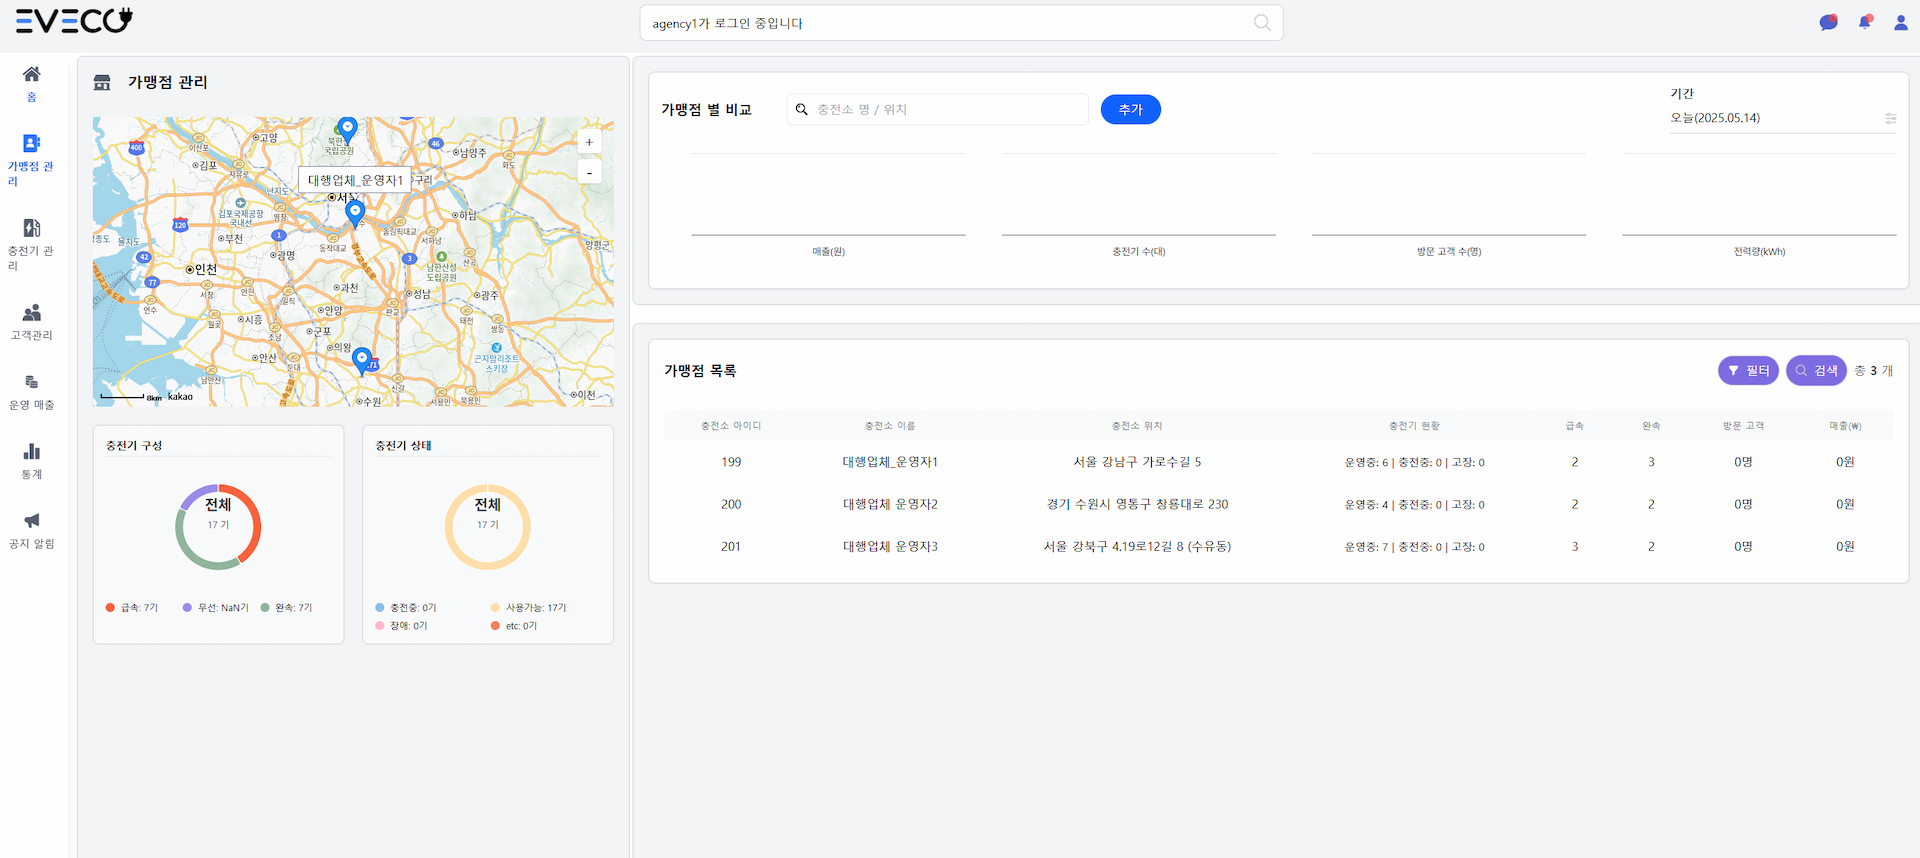Image resolution: width=1920 pixels, height=858 pixels.
Task: Click status 운영중: 7 in third row
Action: 1366,546
